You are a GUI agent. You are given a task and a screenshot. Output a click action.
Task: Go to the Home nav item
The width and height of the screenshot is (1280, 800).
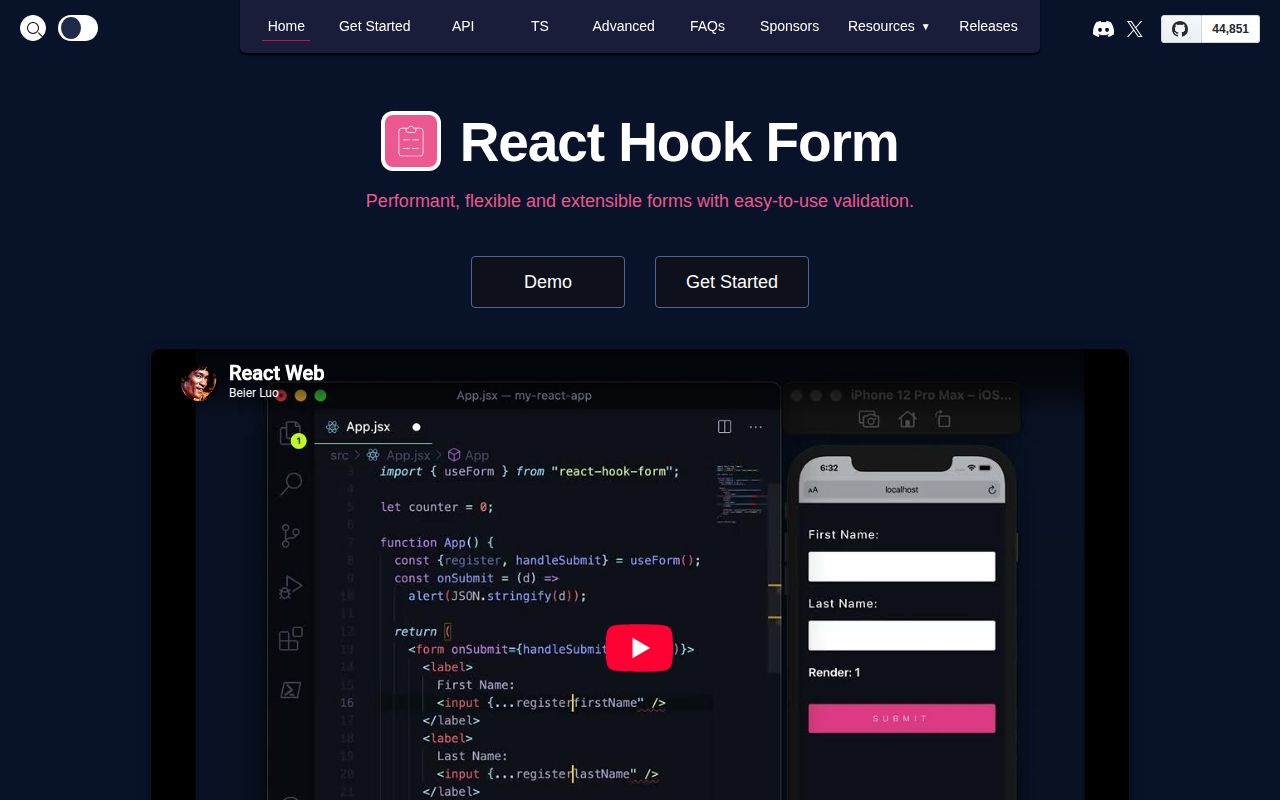(x=286, y=26)
